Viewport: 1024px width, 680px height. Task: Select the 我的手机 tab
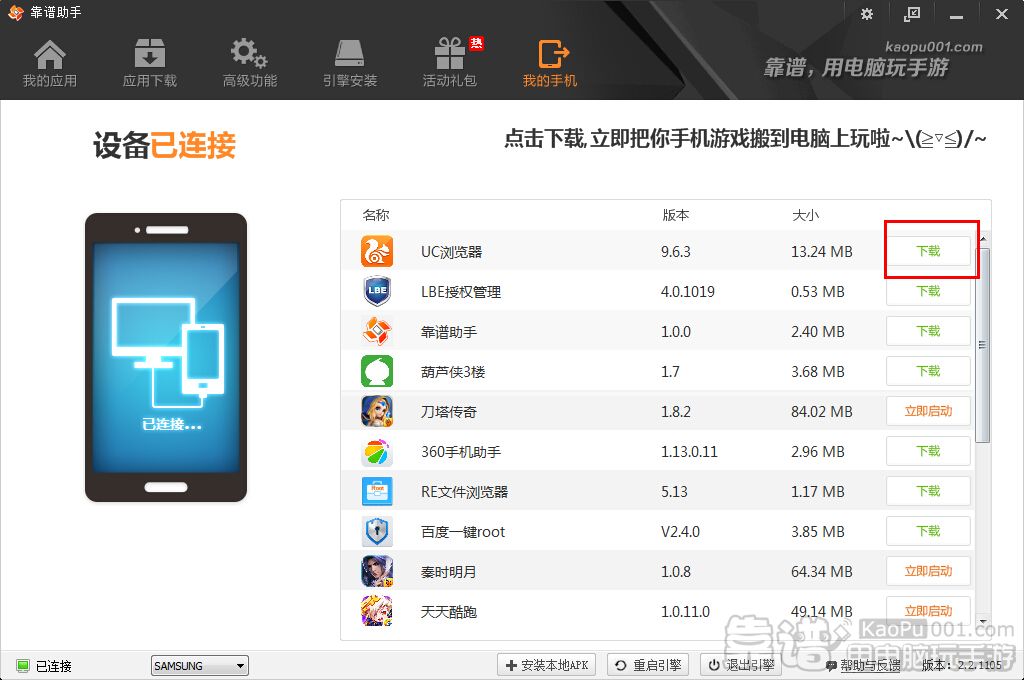pyautogui.click(x=550, y=63)
